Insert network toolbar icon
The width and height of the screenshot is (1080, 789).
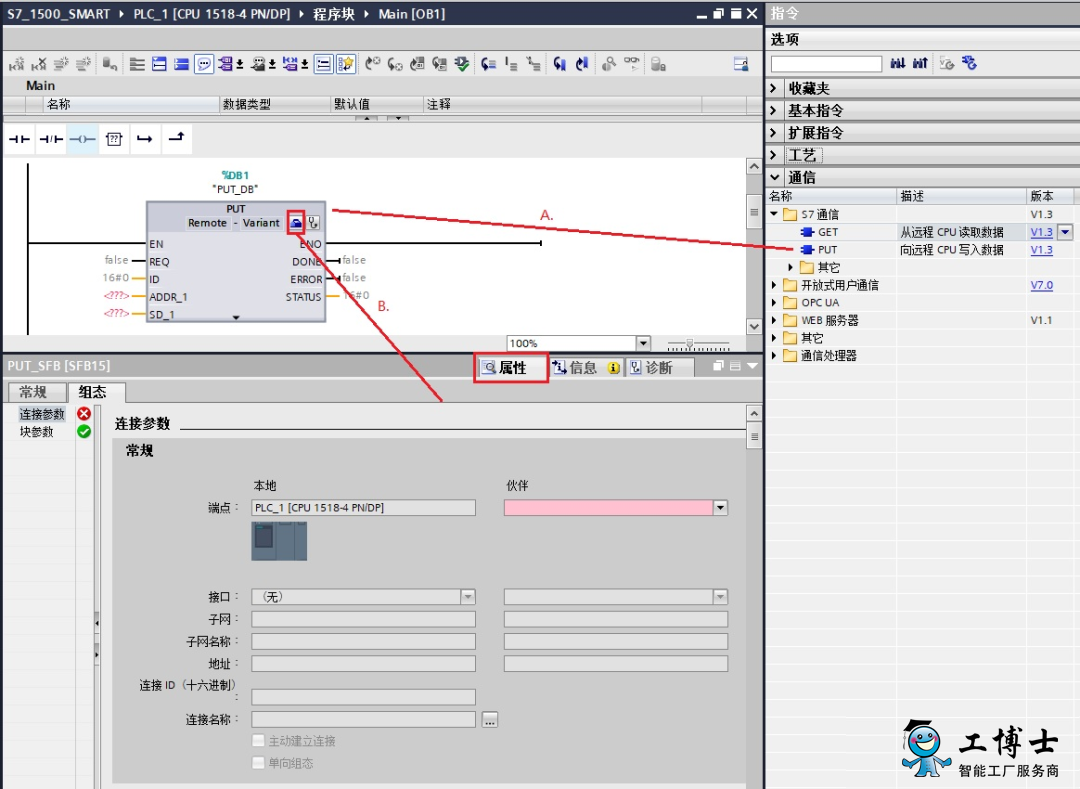[17, 64]
